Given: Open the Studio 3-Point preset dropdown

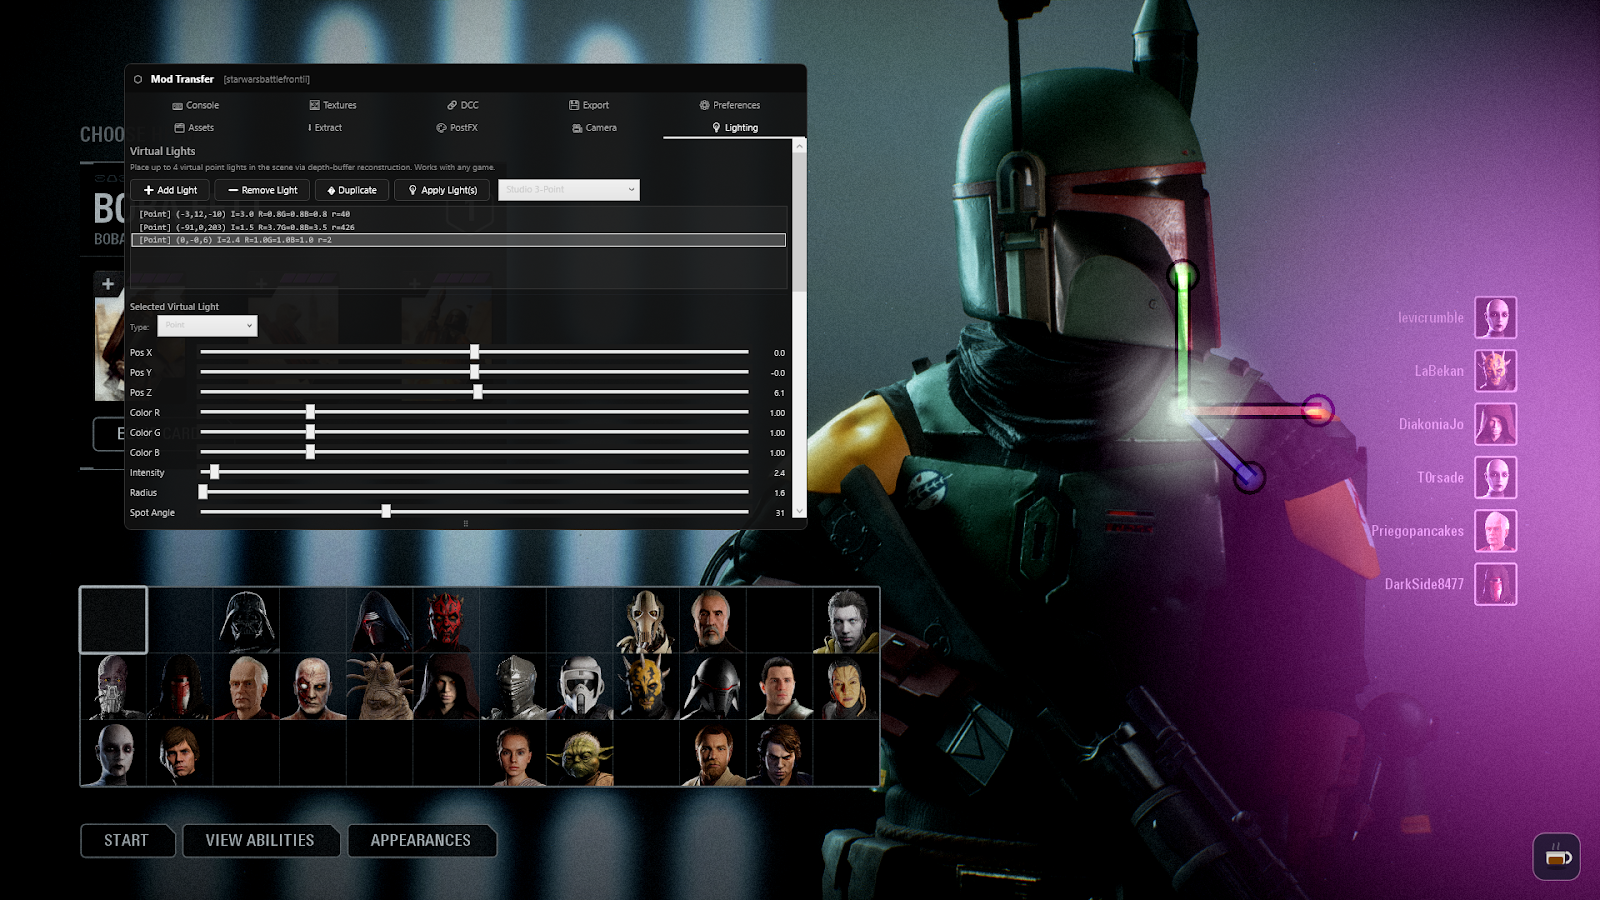Looking at the screenshot, I should click(568, 189).
